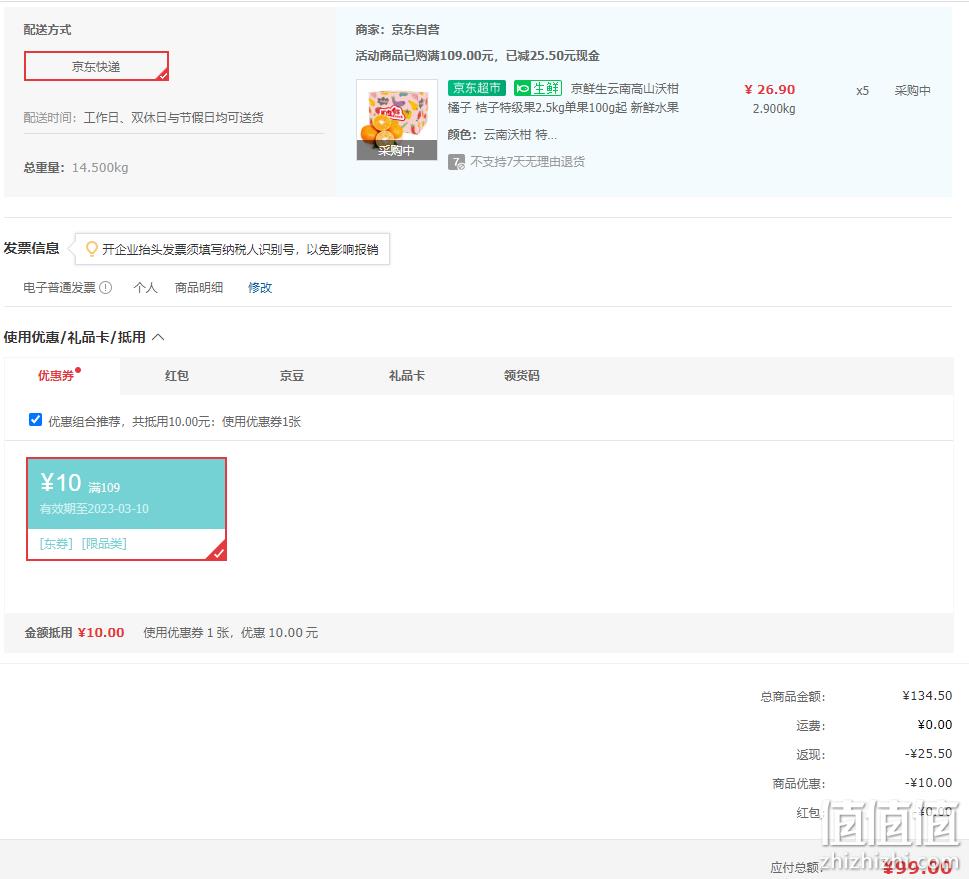Click the 生鲜 fresh badge icon
969x879 pixels.
[x=538, y=88]
